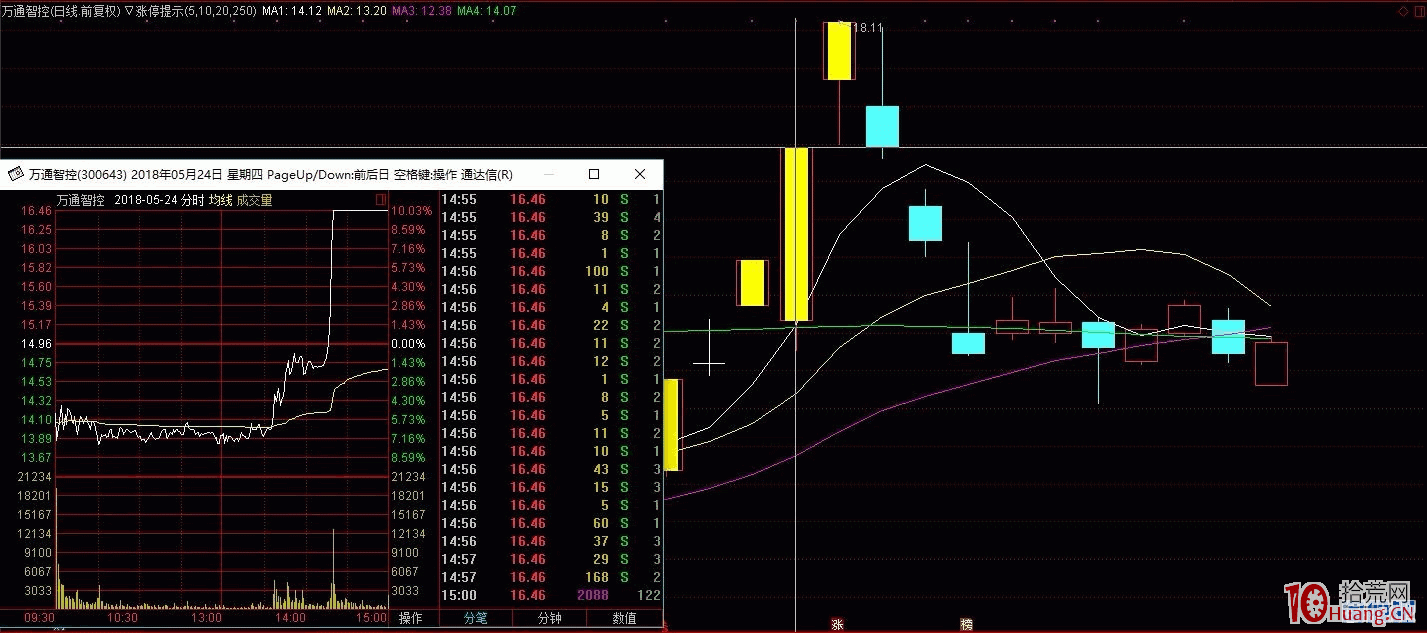1427x633 pixels.
Task: Minimize the 万通智控 intraday popup window
Action: tap(548, 174)
